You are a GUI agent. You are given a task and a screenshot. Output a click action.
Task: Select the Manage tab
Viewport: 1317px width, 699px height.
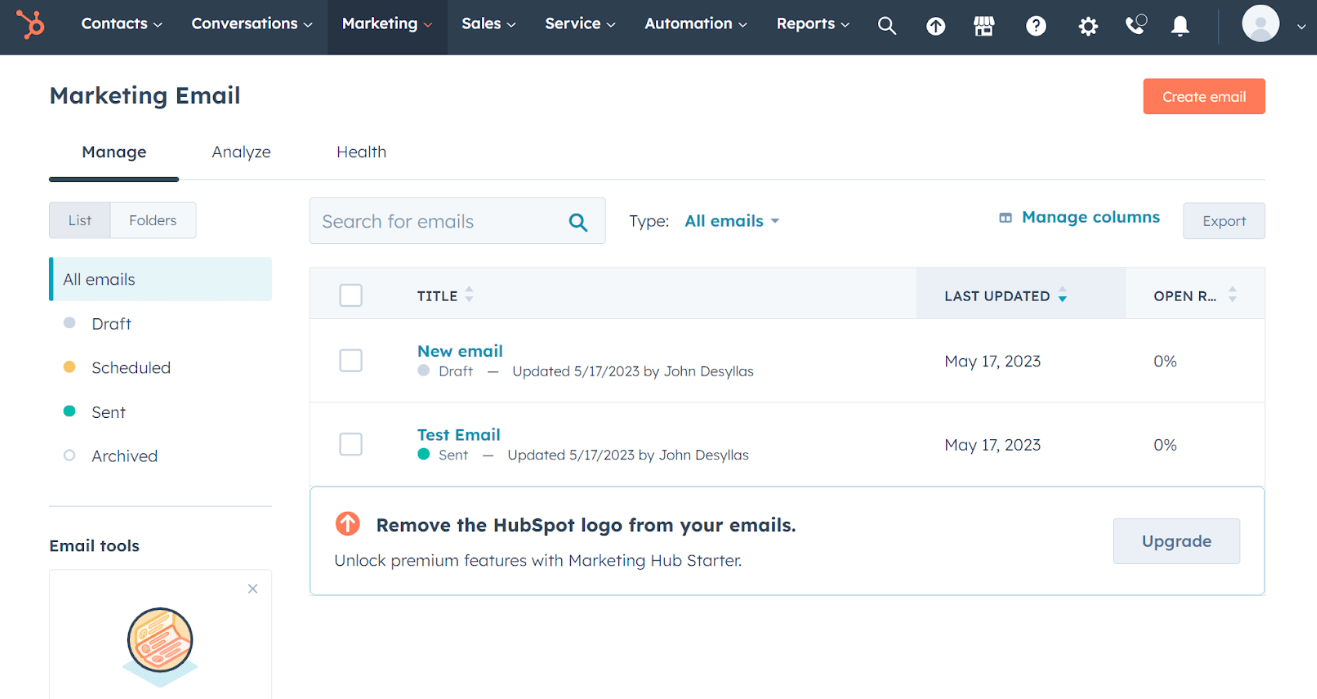[114, 152]
